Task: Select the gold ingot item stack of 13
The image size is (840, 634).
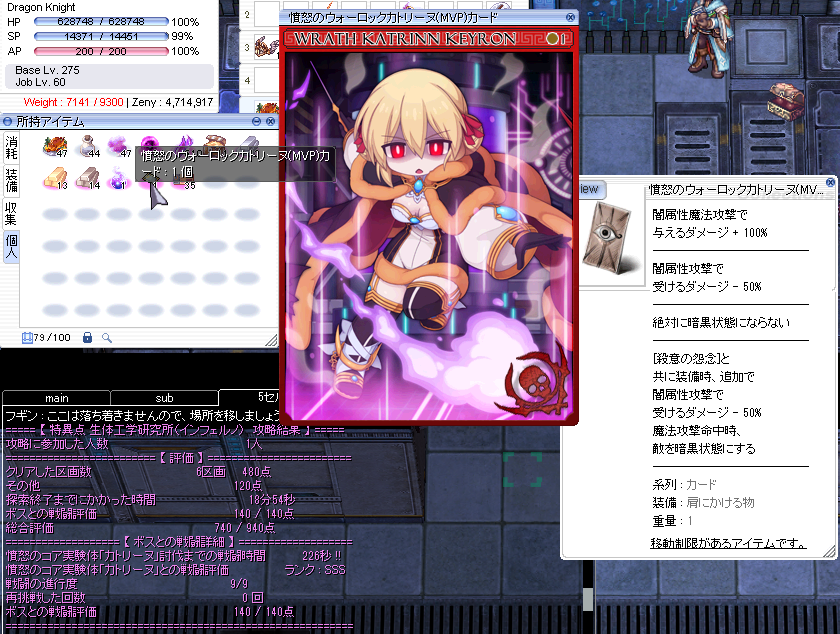Action: (55, 178)
